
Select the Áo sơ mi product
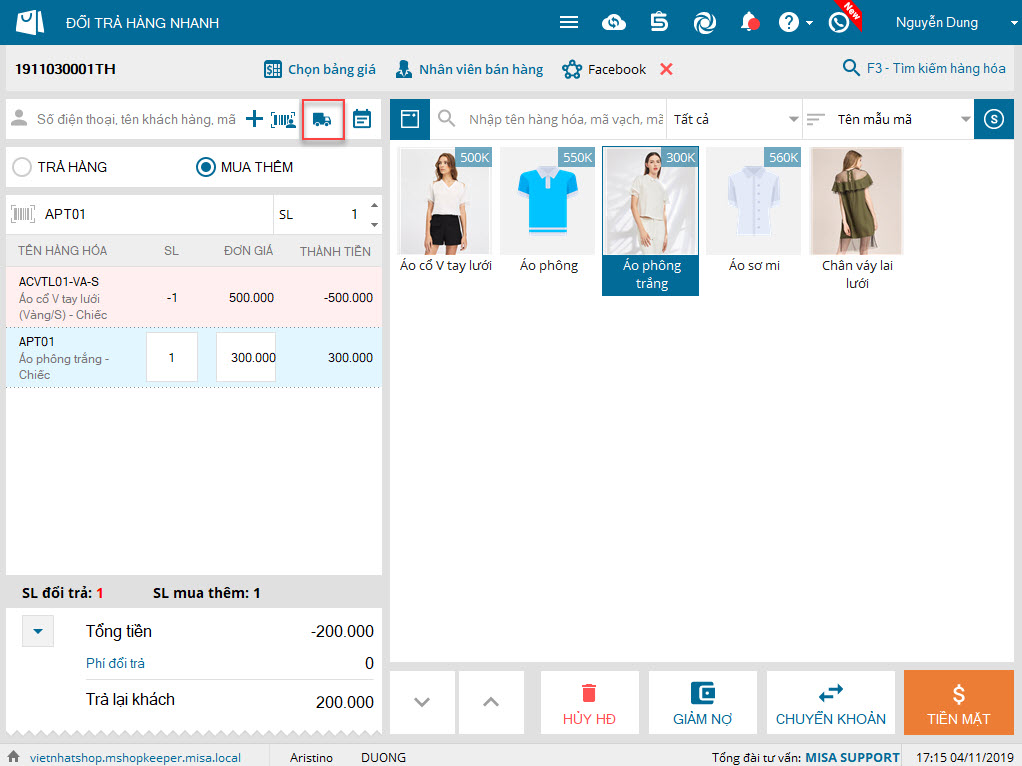point(753,210)
